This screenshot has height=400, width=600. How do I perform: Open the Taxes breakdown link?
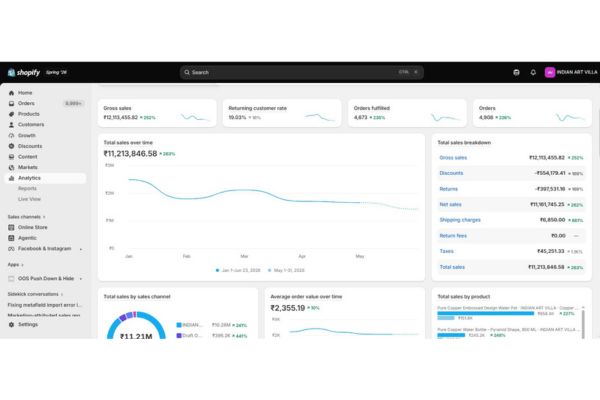coord(447,251)
